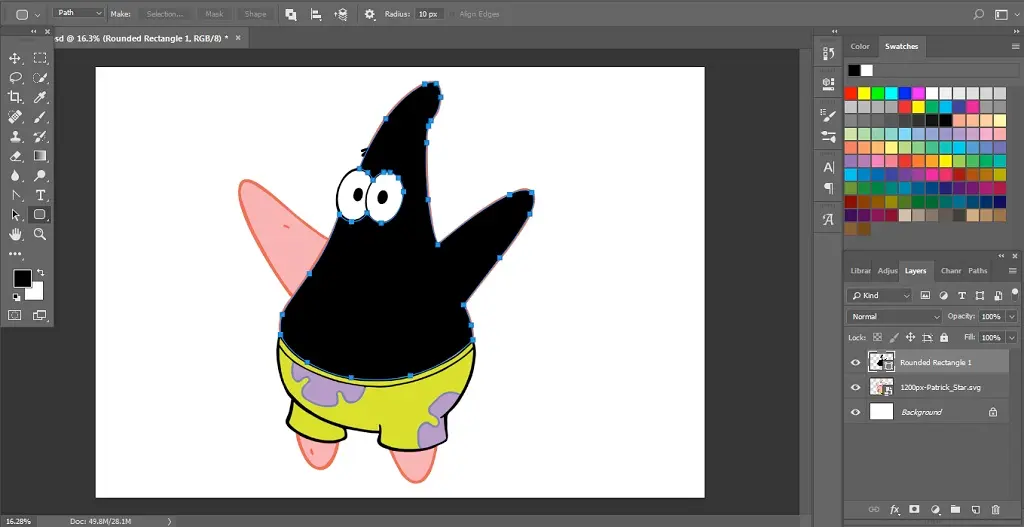
Task: Switch to the Swatches tab
Action: 901,46
